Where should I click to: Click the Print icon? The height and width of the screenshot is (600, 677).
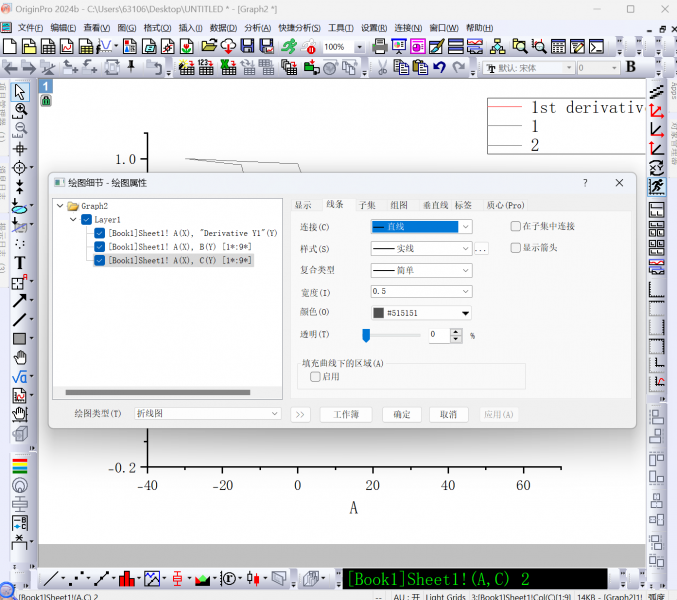tap(380, 46)
